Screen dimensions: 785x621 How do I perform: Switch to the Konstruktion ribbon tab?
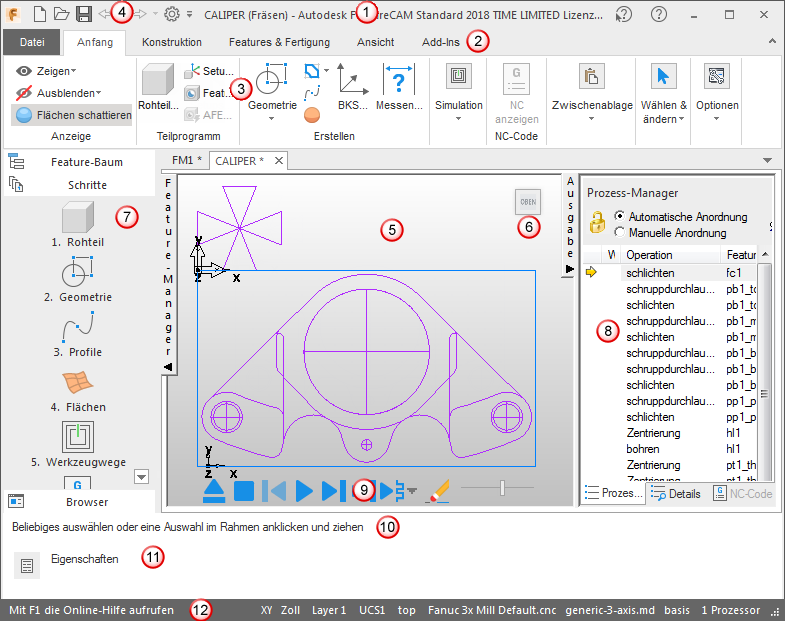pyautogui.click(x=172, y=42)
